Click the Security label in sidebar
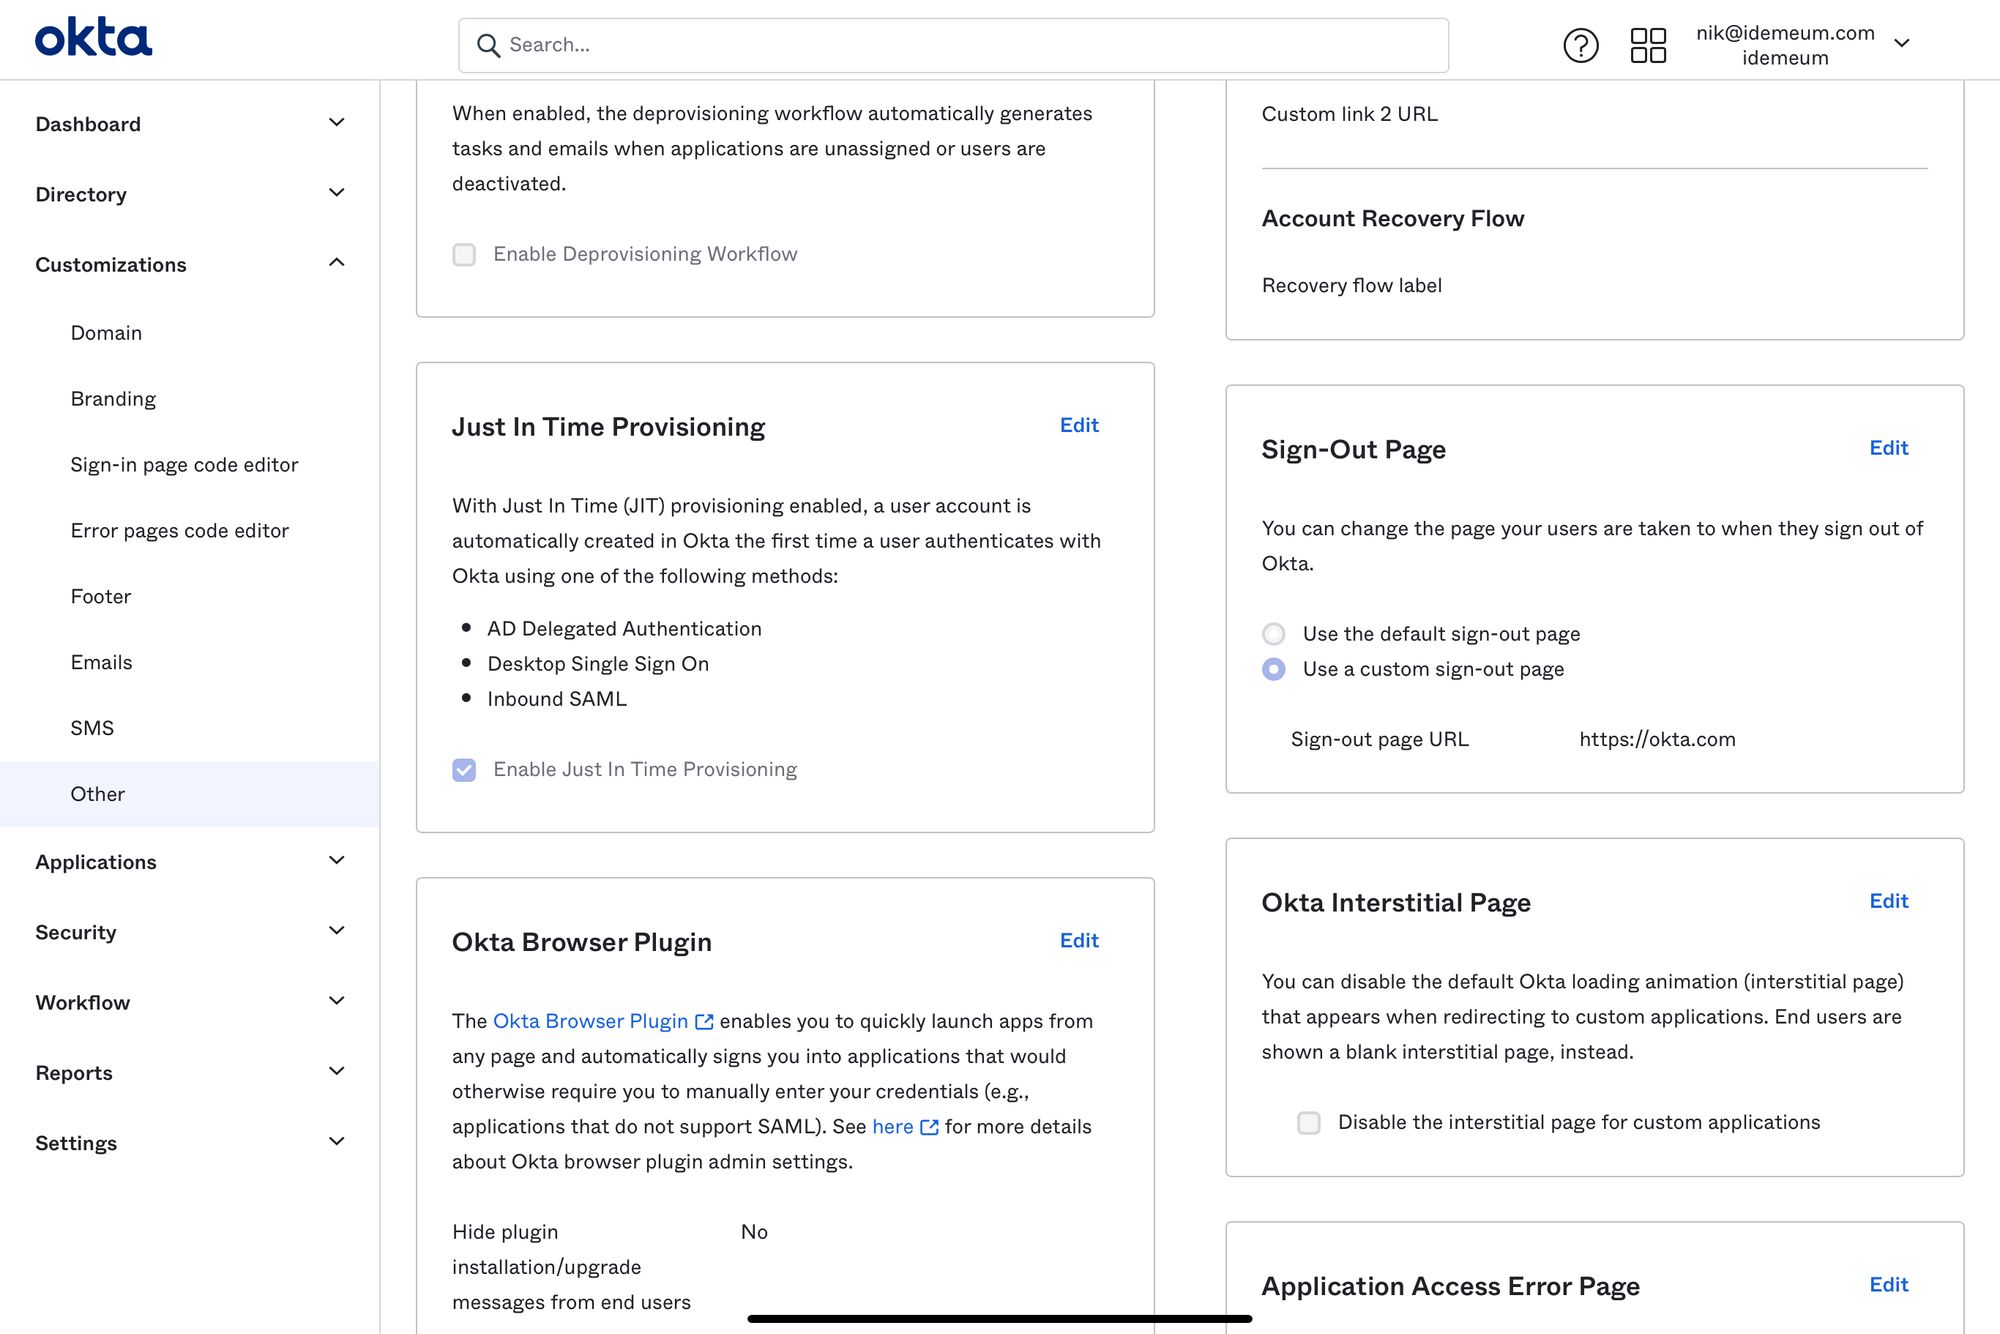 tap(76, 932)
